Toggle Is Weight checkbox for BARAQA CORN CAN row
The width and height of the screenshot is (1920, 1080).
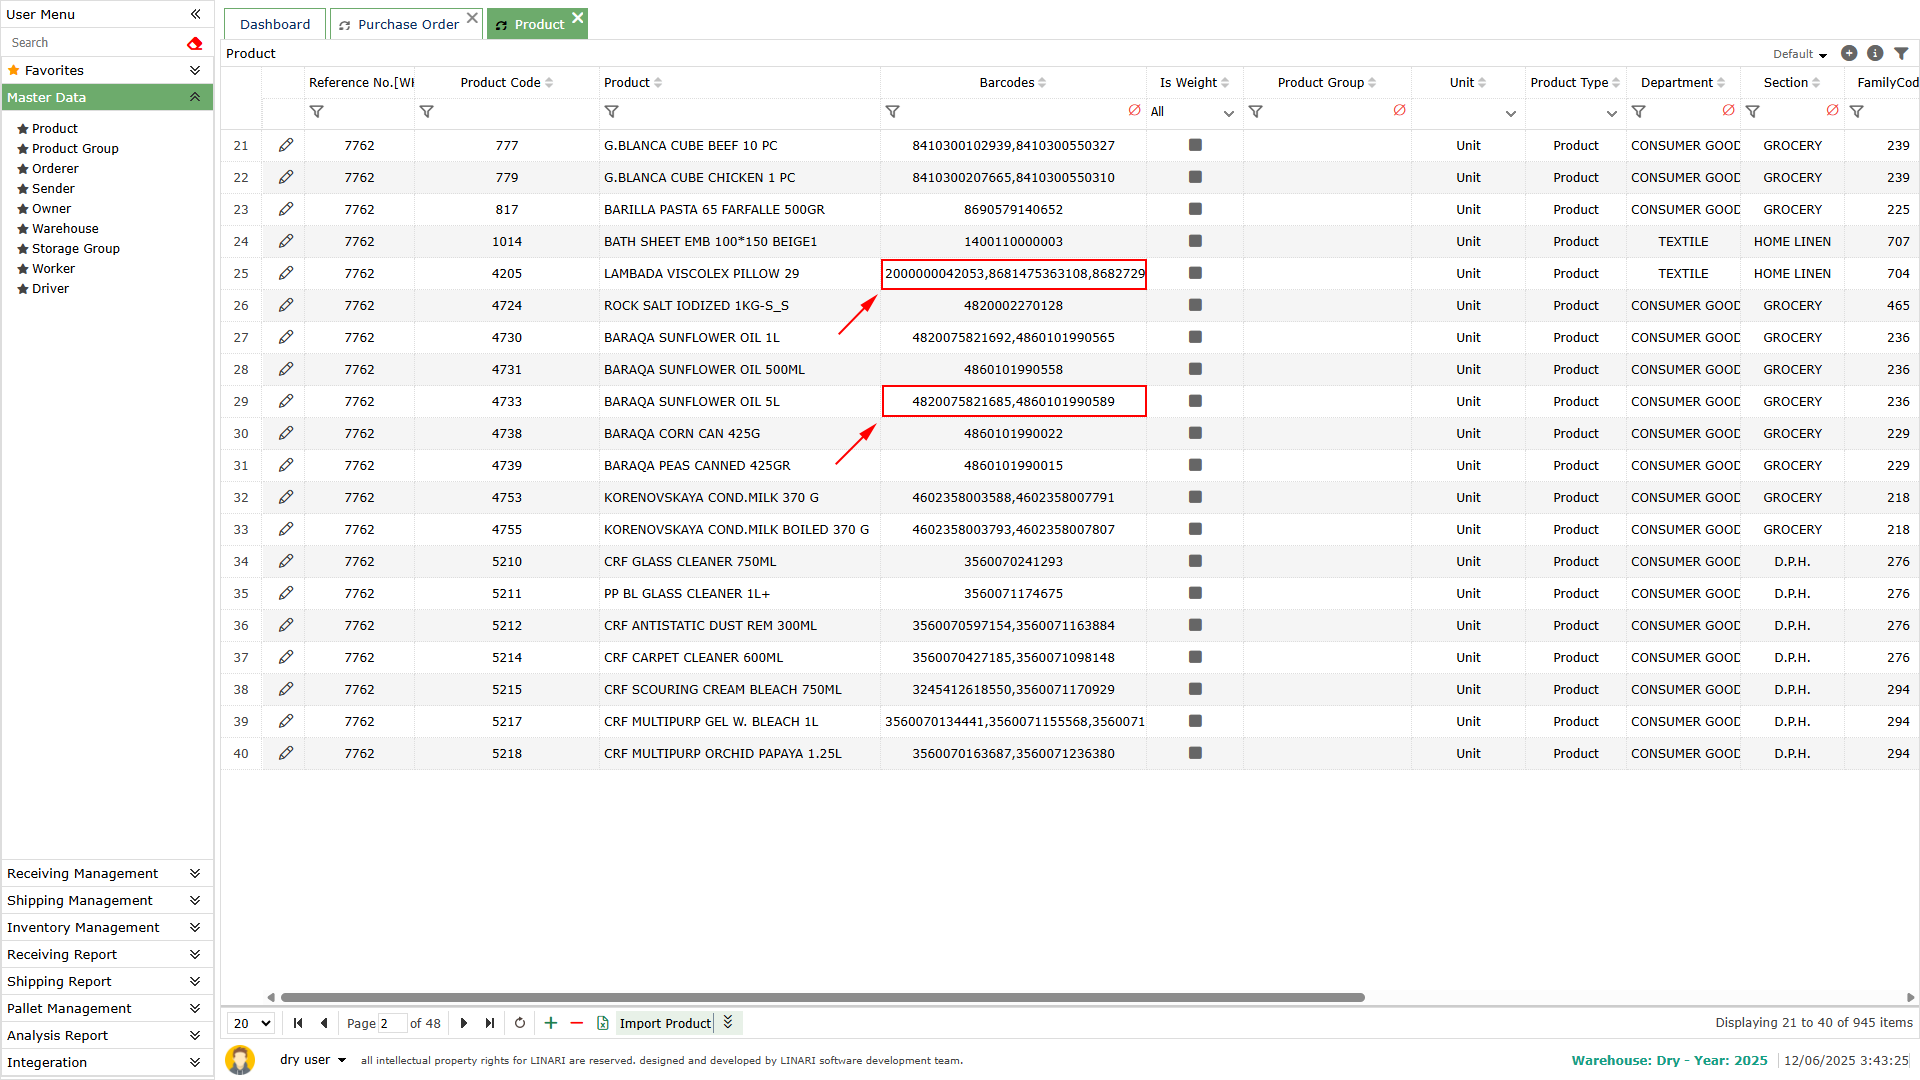point(1195,433)
